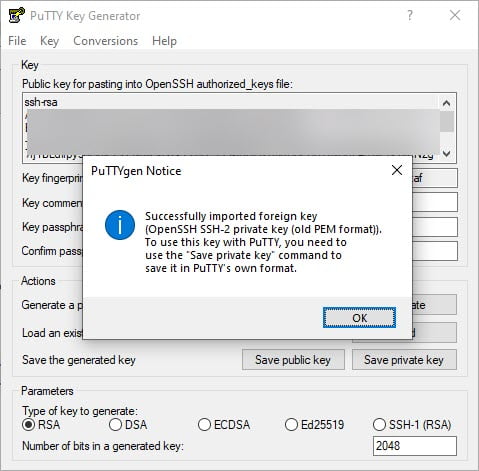Viewport: 479px width, 471px height.
Task: Click the 'Number of bits in a generated key:' label
Action: point(103,446)
